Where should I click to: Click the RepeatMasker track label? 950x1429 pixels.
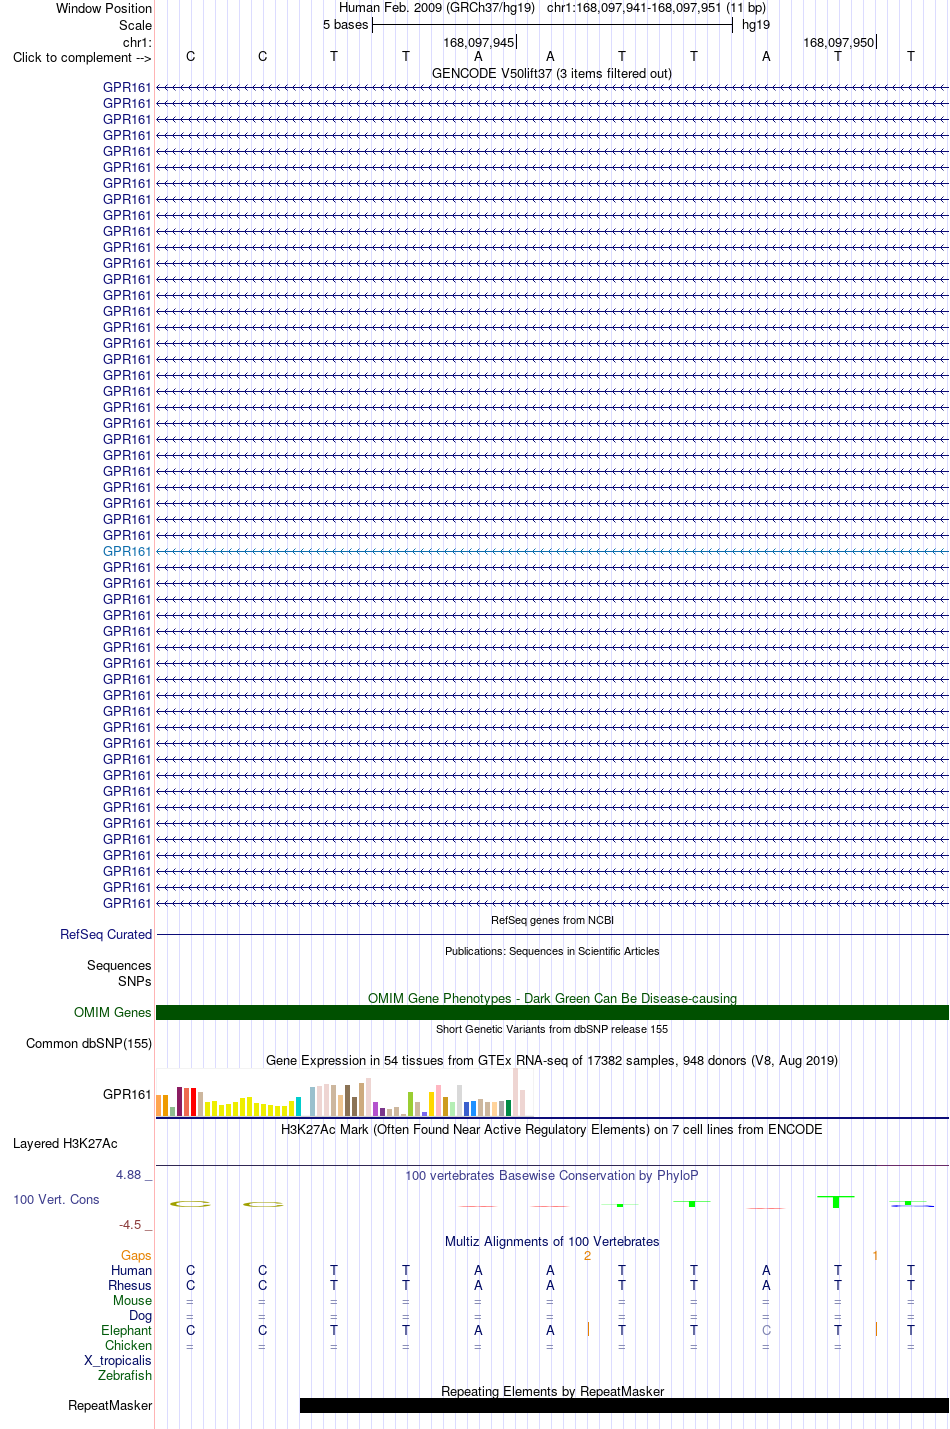(x=110, y=1405)
